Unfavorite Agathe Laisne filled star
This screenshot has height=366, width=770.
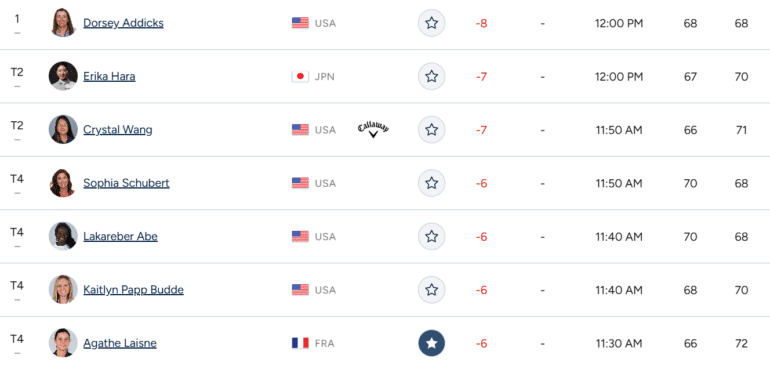(x=431, y=343)
